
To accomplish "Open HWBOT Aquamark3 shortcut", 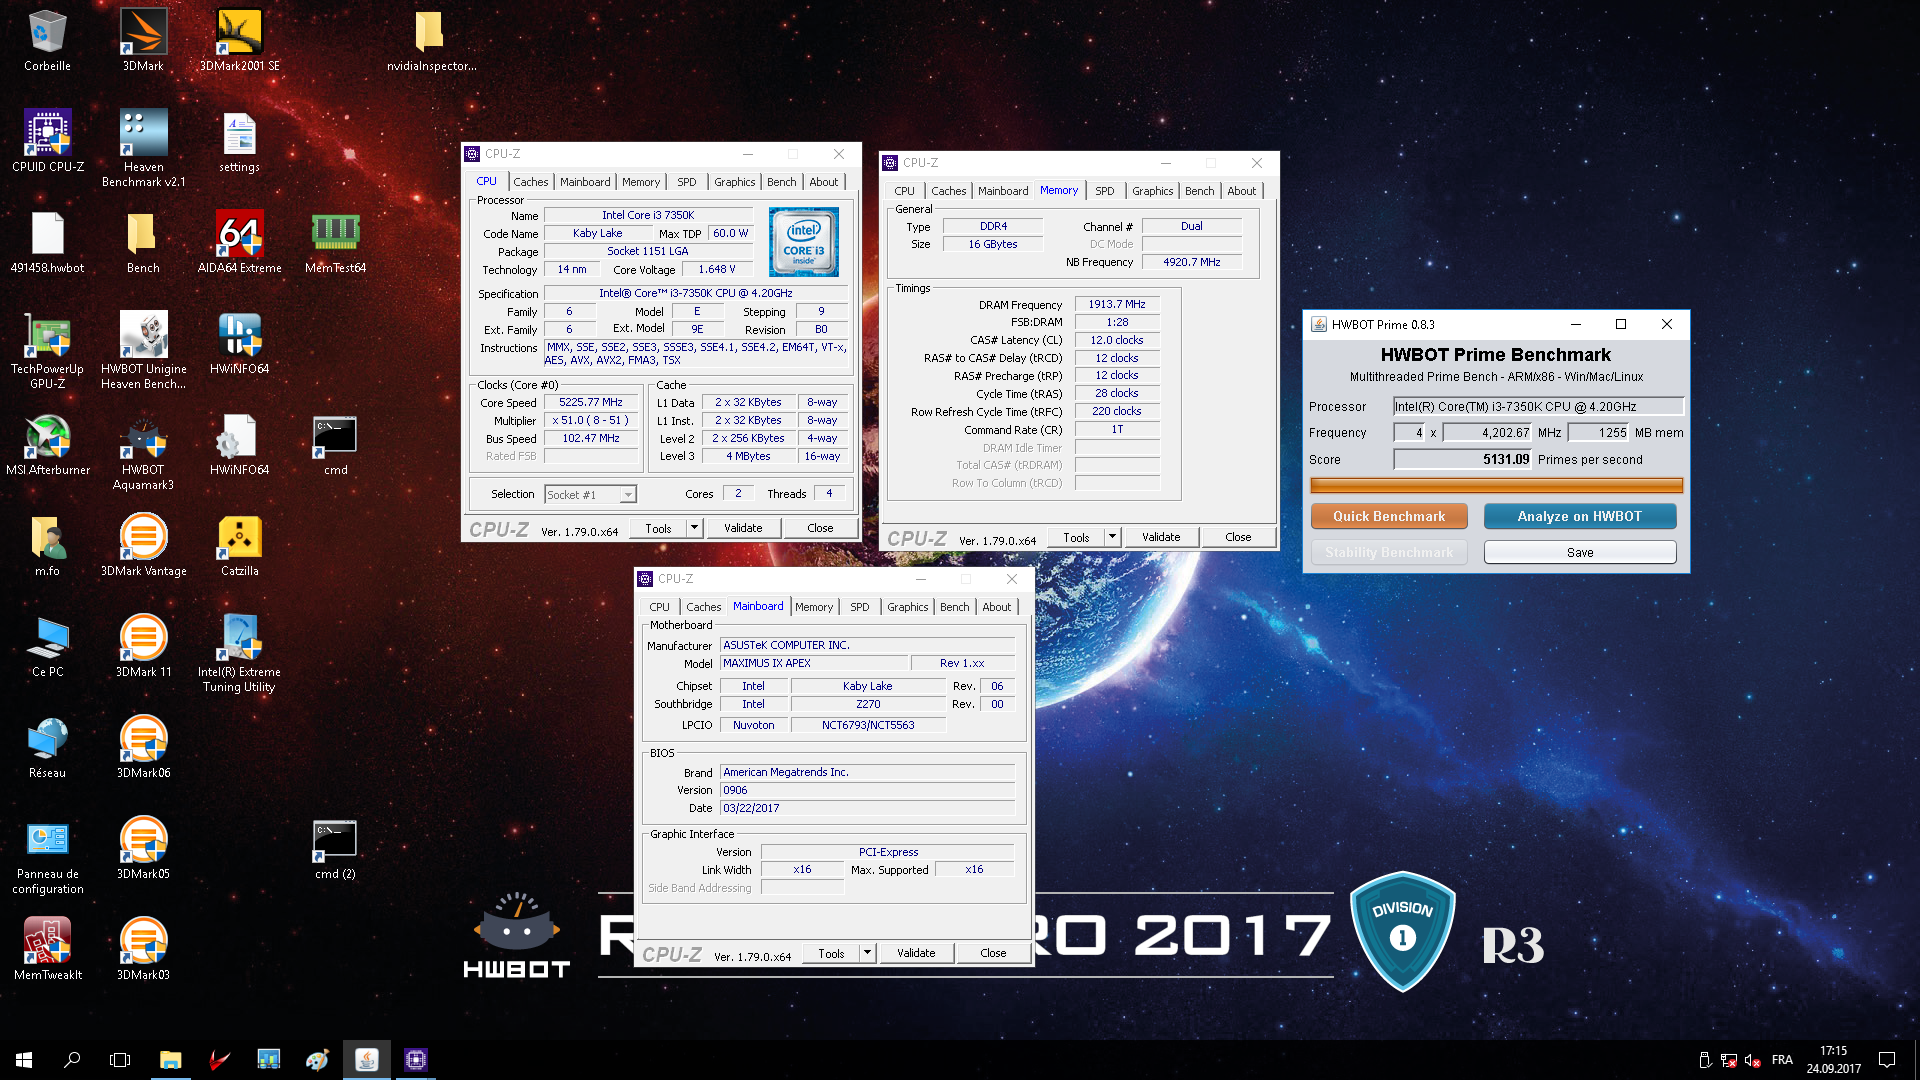I will point(143,451).
